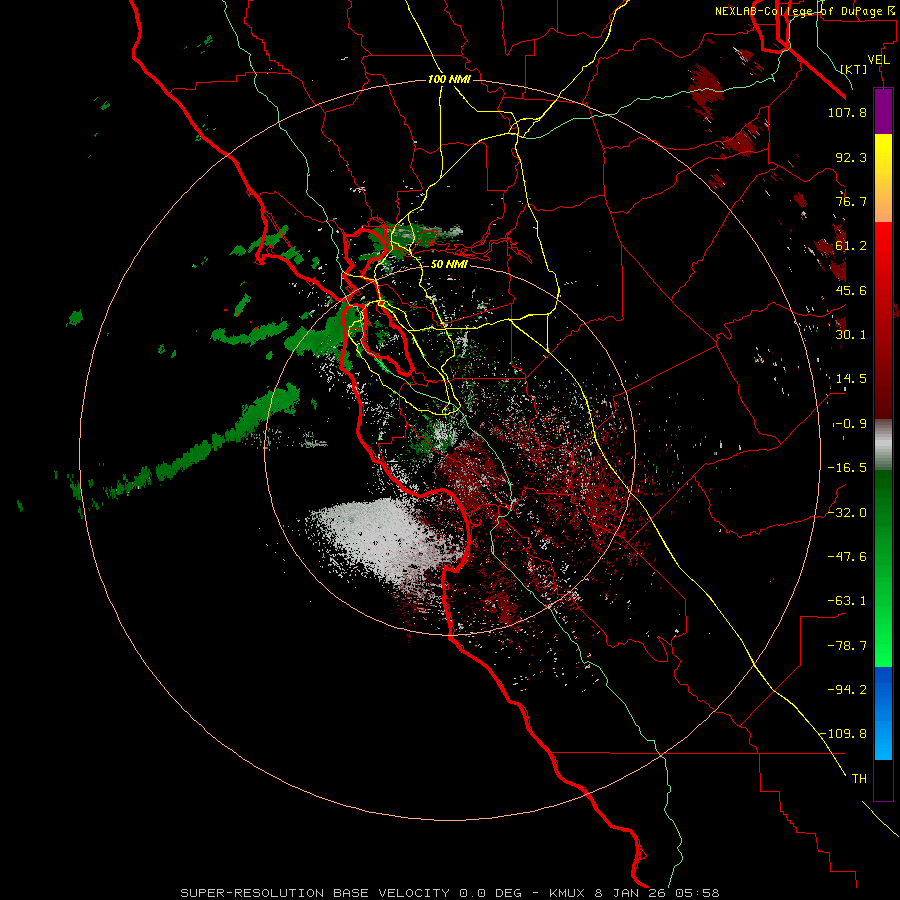This screenshot has height=900, width=900.
Task: Select the yellow-orange segment of the velocity scale
Action: click(883, 178)
